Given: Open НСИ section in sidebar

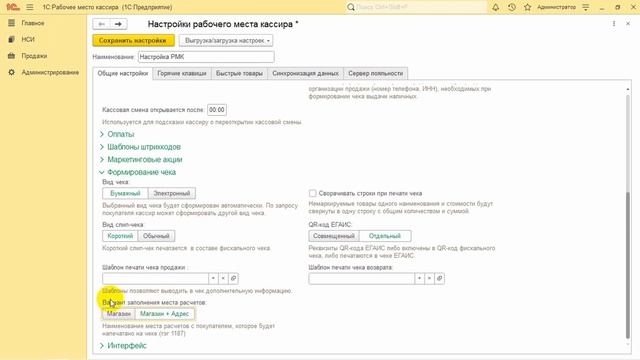Looking at the screenshot, I should click(28, 40).
